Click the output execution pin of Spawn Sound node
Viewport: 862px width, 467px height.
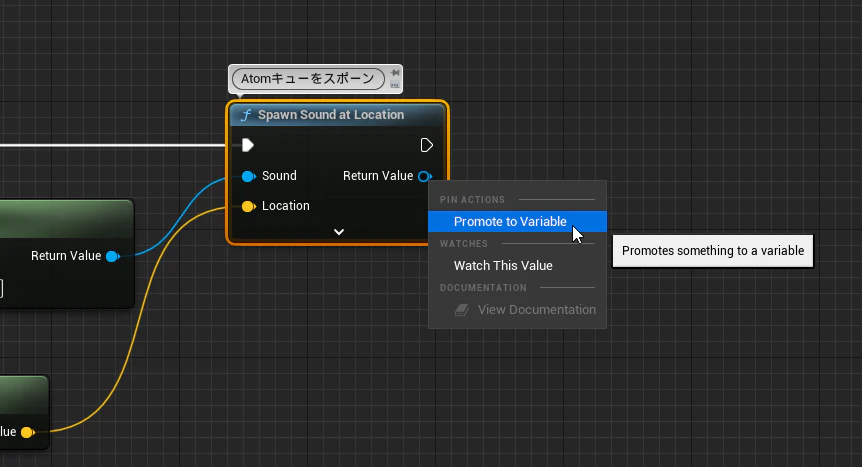coord(427,145)
